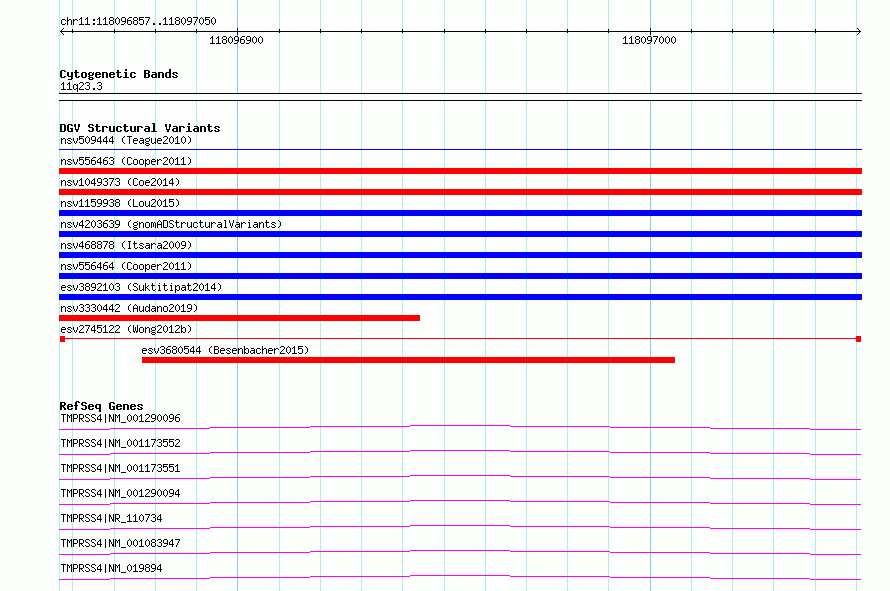Click the thin blue line of nsv509444
890x591 pixels.
point(460,150)
